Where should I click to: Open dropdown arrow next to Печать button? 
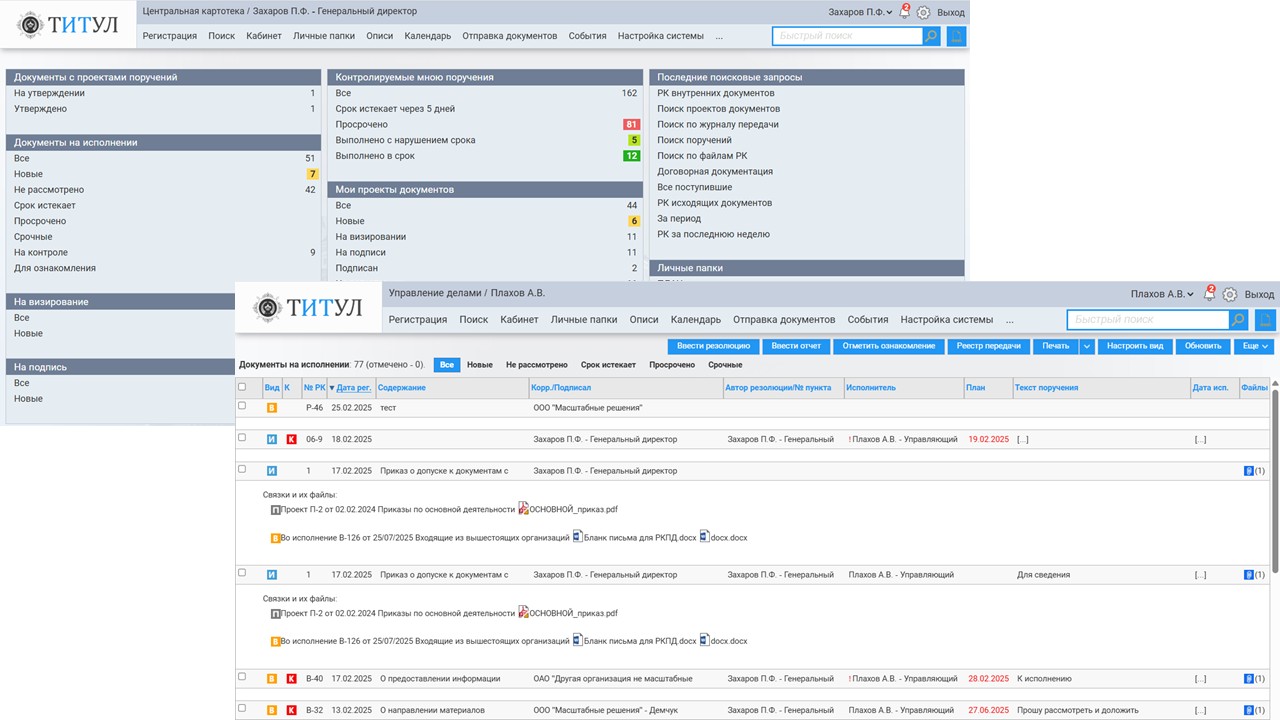pos(1086,346)
